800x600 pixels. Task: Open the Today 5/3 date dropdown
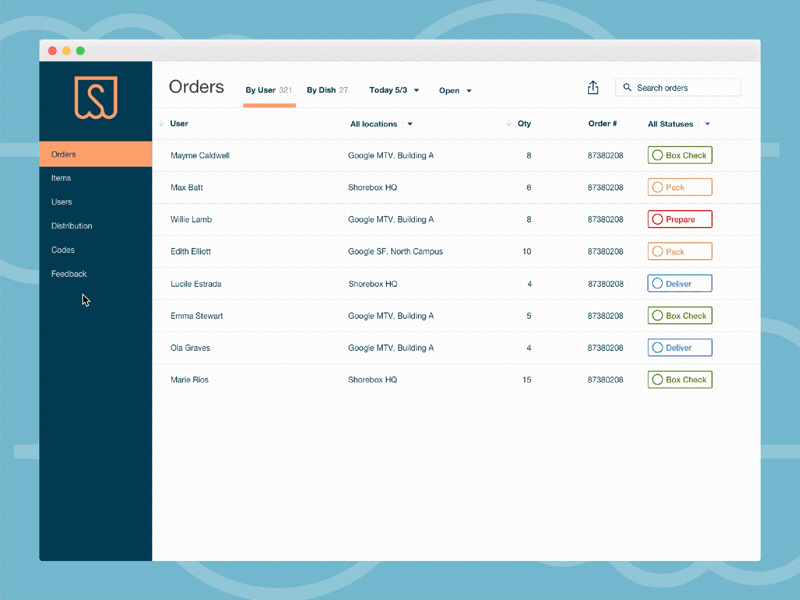pos(394,90)
